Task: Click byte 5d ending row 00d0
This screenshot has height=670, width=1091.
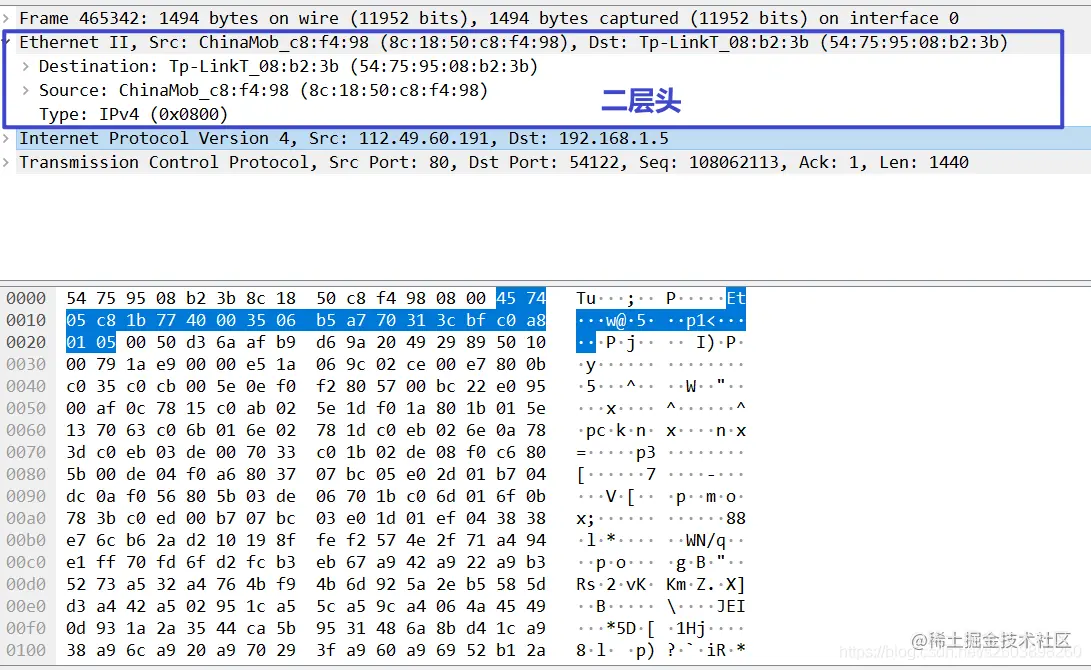Action: (536, 584)
